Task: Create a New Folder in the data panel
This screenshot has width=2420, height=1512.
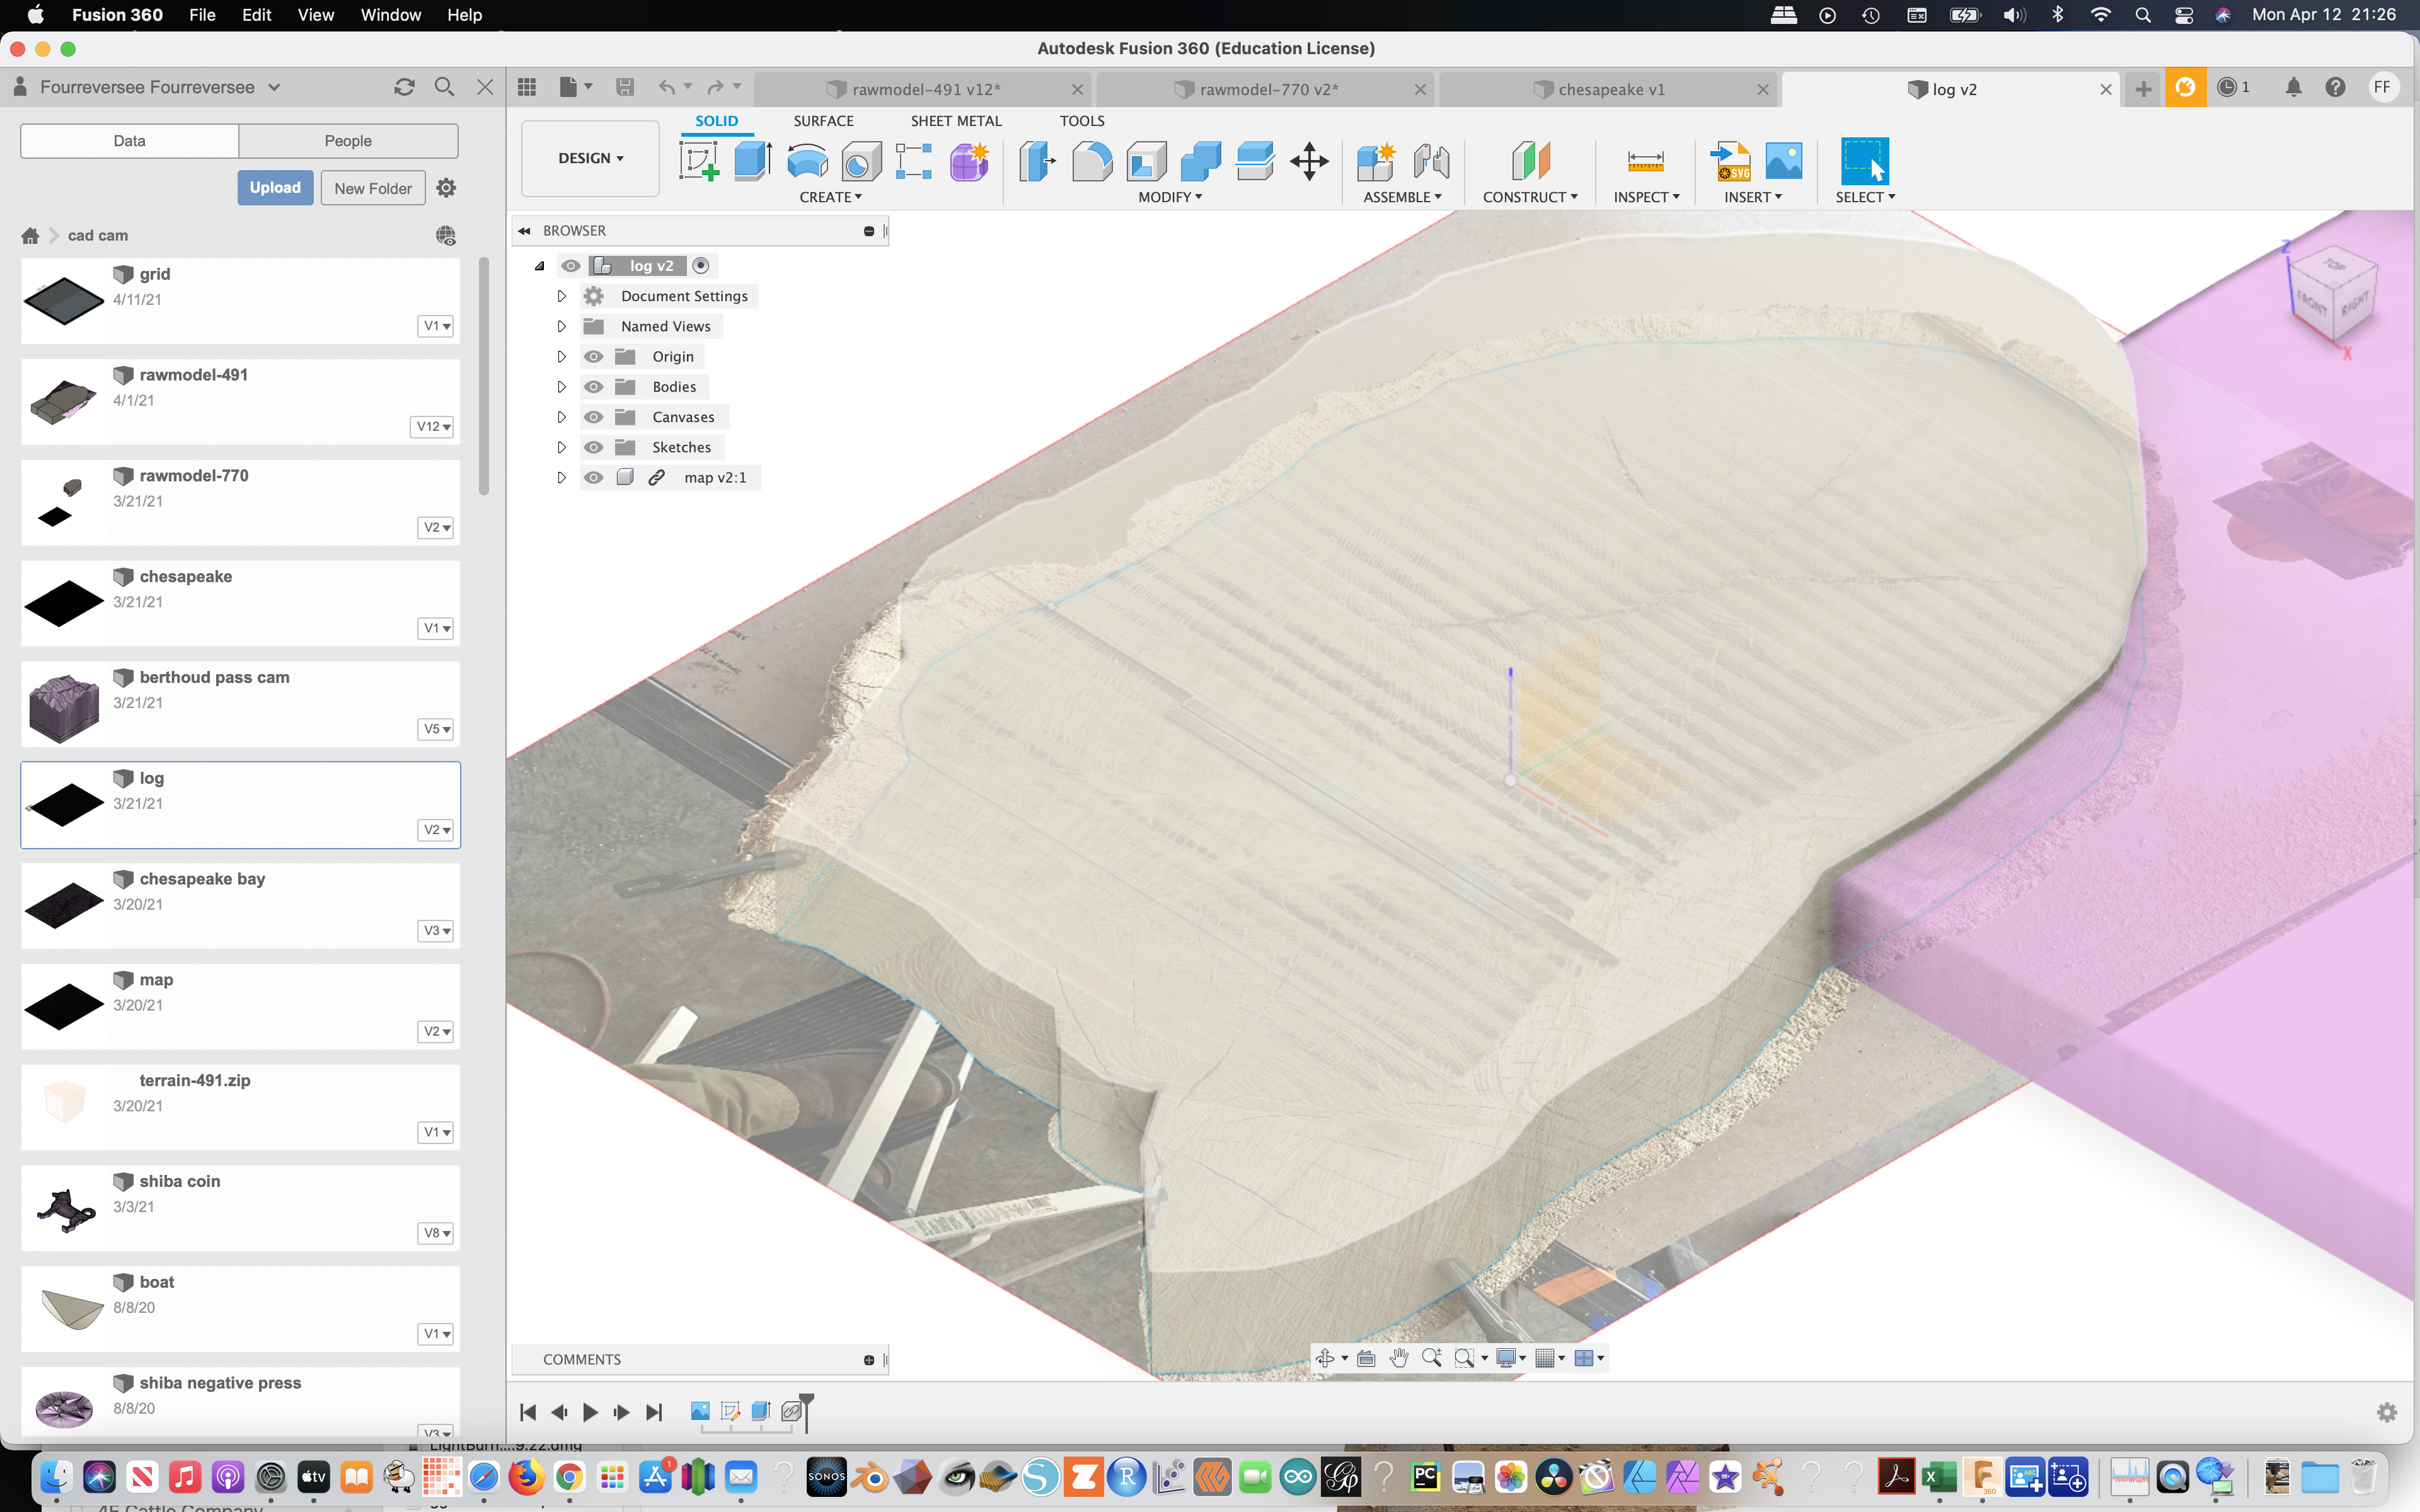Action: click(372, 187)
